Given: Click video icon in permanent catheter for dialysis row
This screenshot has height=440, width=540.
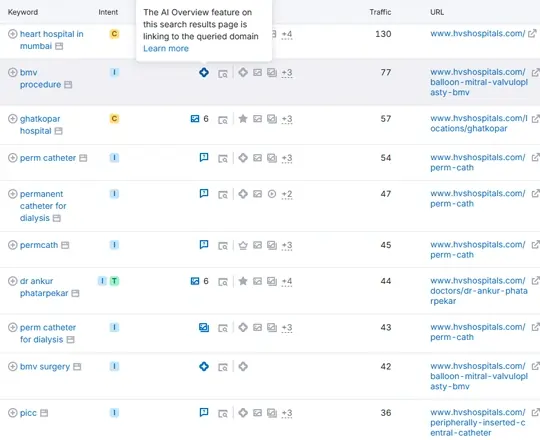Looking at the screenshot, I should click(272, 194).
